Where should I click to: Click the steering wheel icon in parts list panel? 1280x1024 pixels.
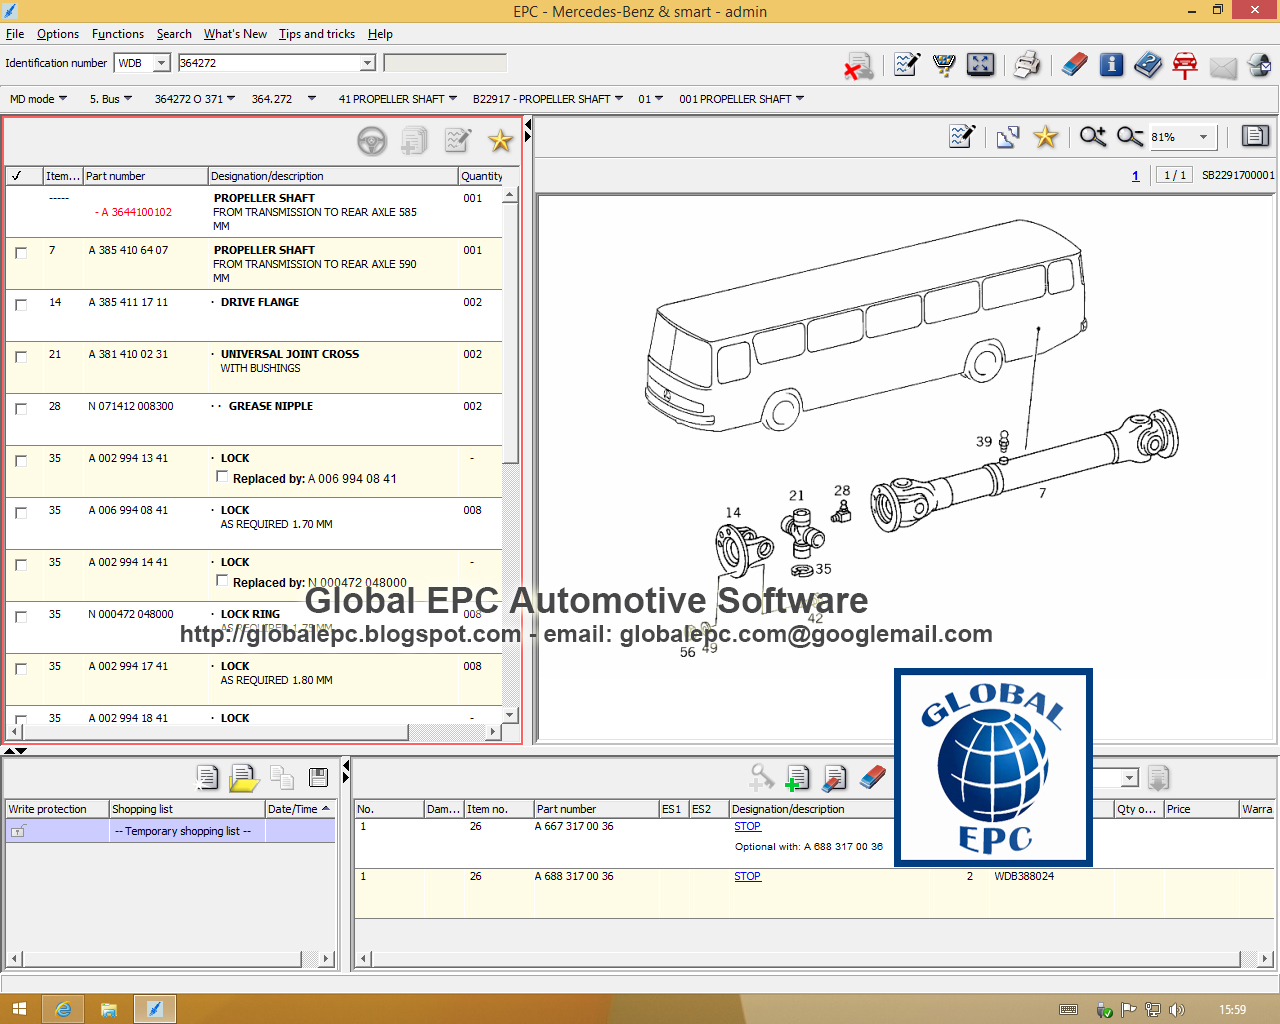click(x=372, y=141)
